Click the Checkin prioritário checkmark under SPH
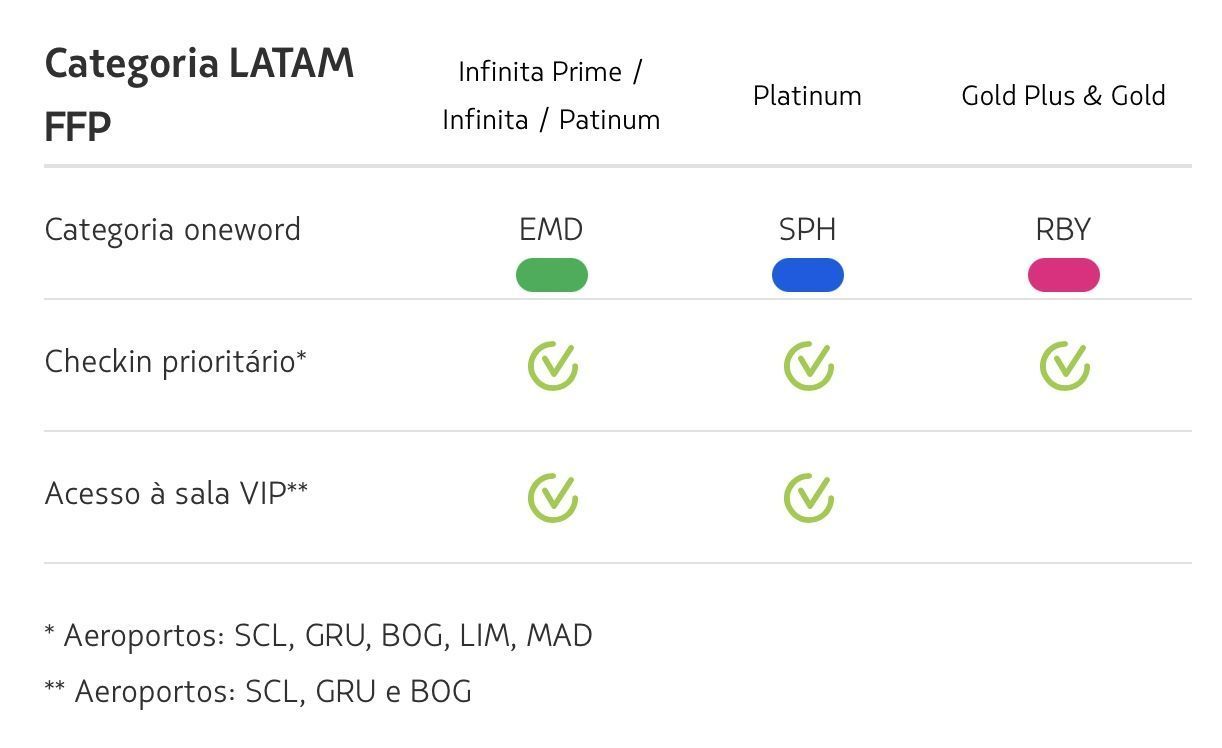The image size is (1222, 748). tap(809, 365)
